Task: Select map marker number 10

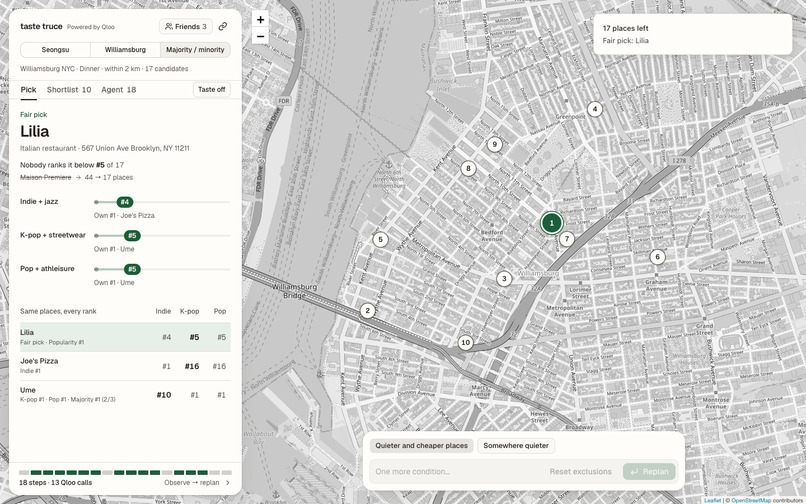Action: [465, 343]
